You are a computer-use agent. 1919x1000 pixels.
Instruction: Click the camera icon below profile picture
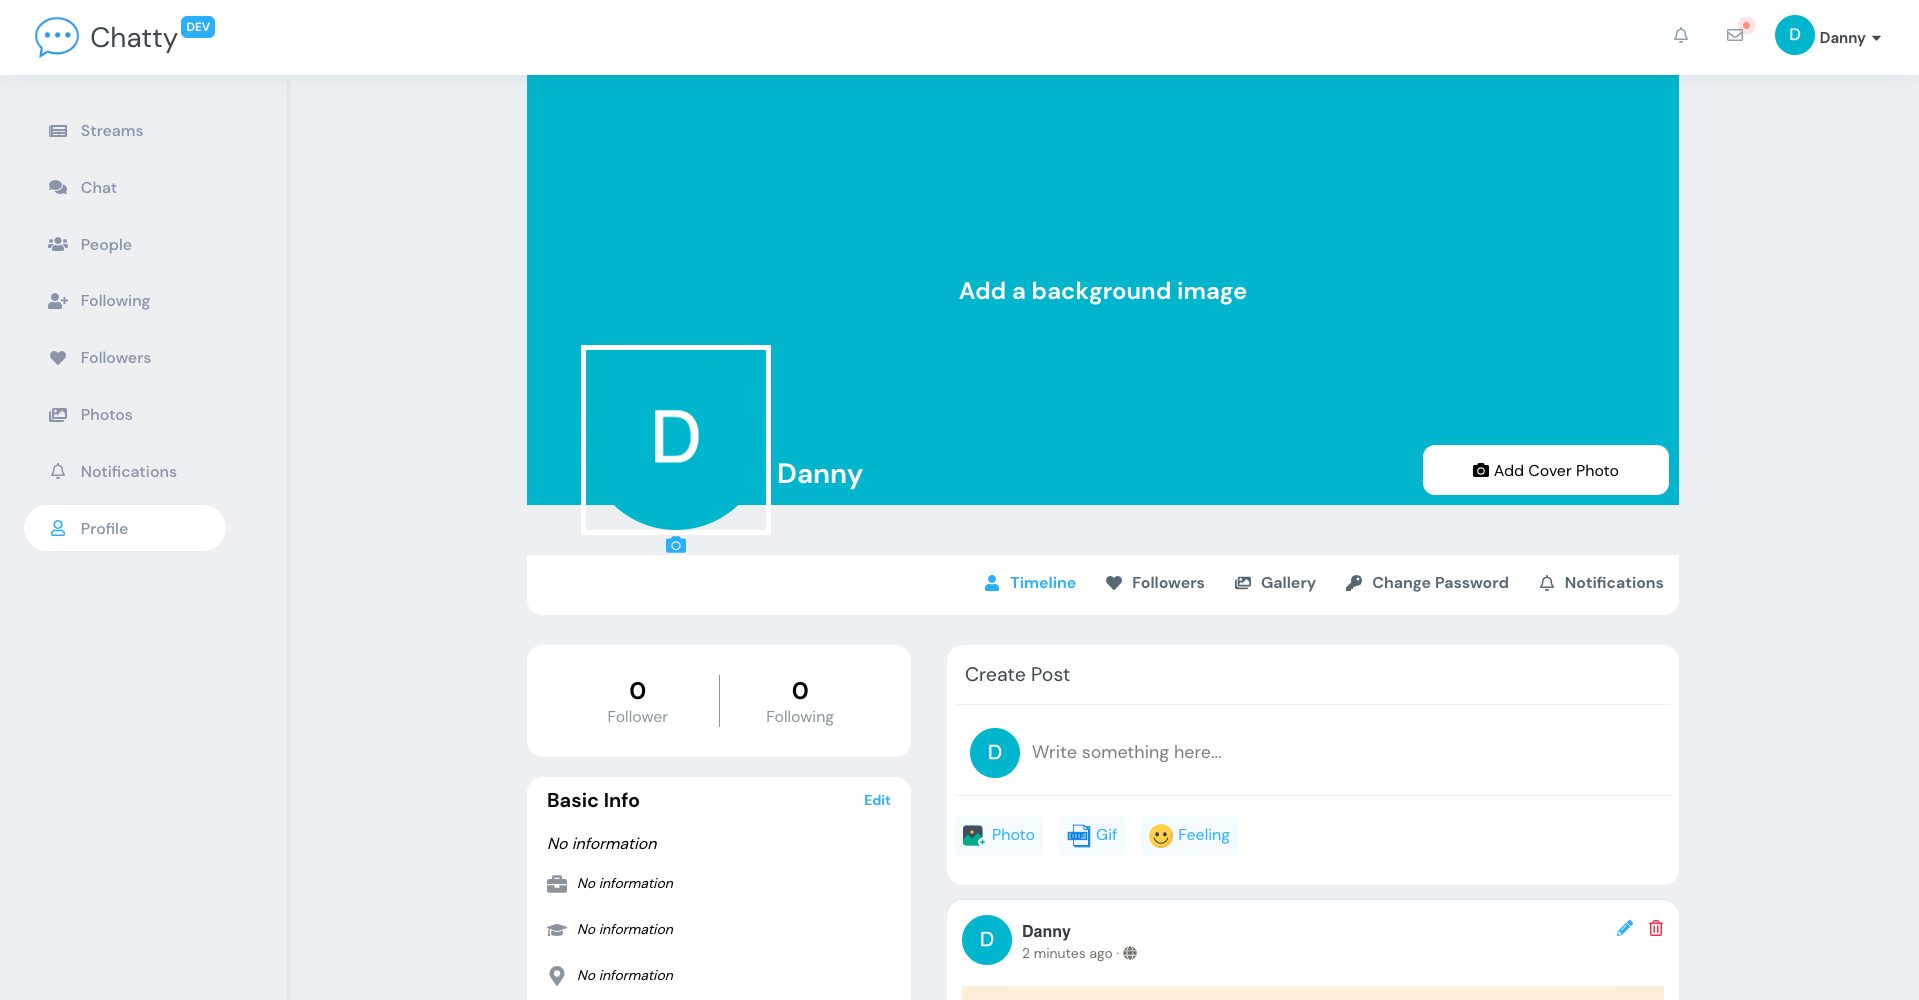coord(676,545)
